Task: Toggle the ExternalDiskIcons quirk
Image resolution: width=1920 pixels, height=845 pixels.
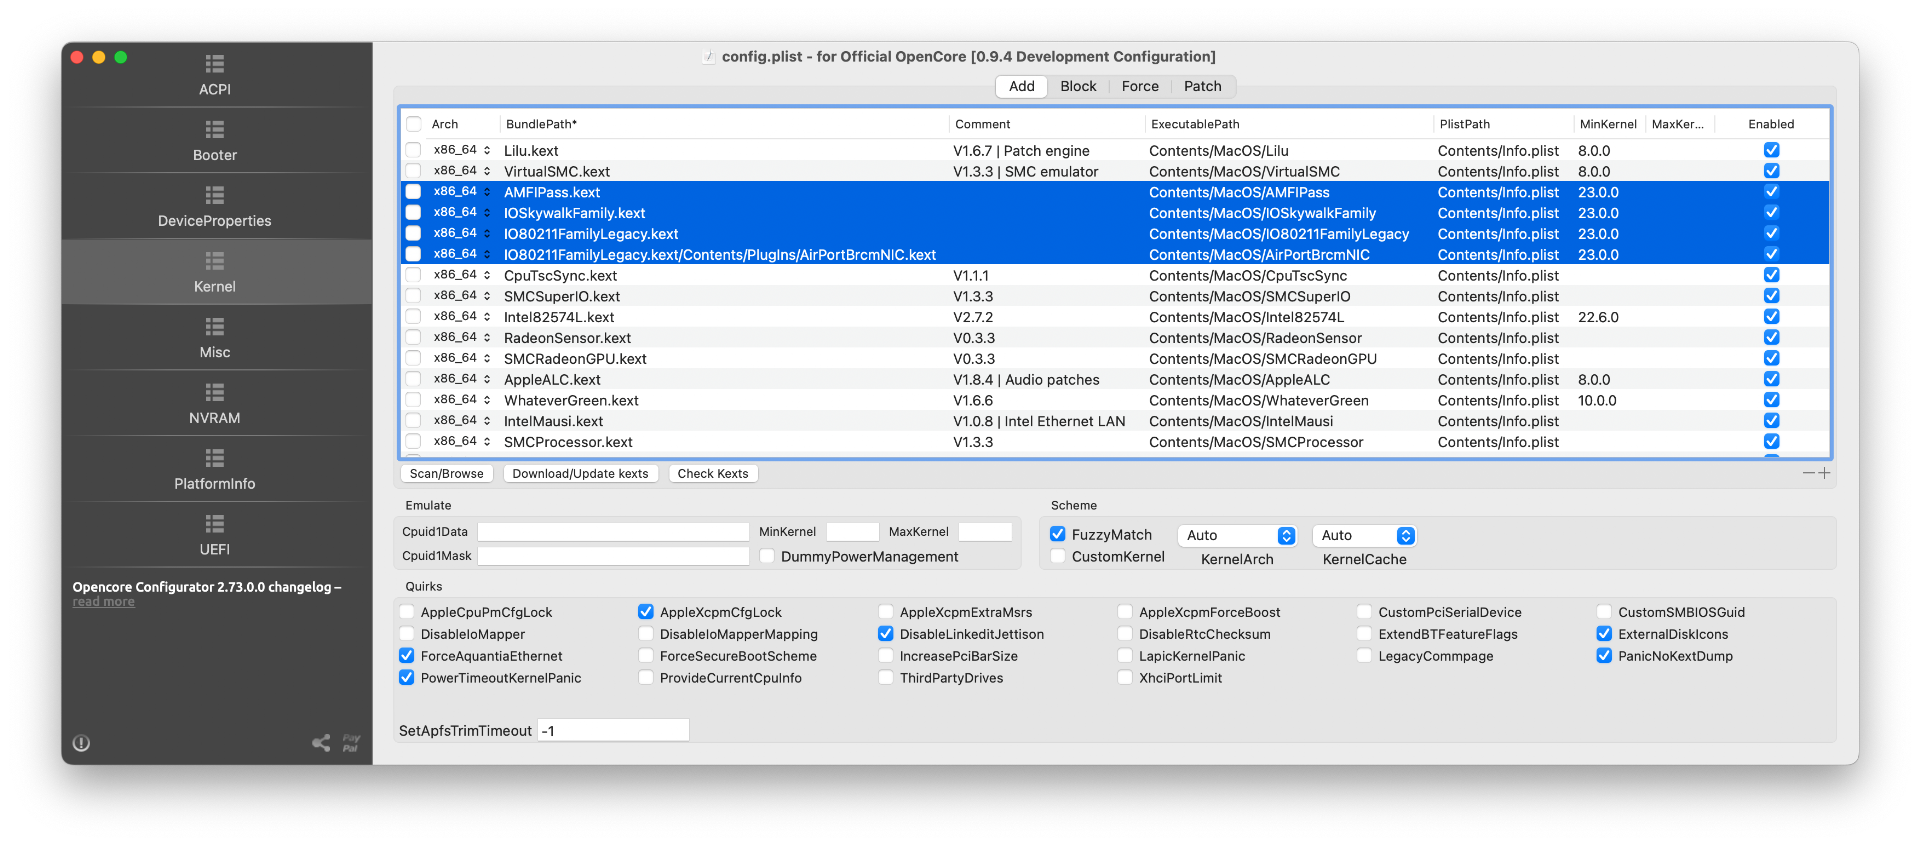Action: (x=1604, y=635)
